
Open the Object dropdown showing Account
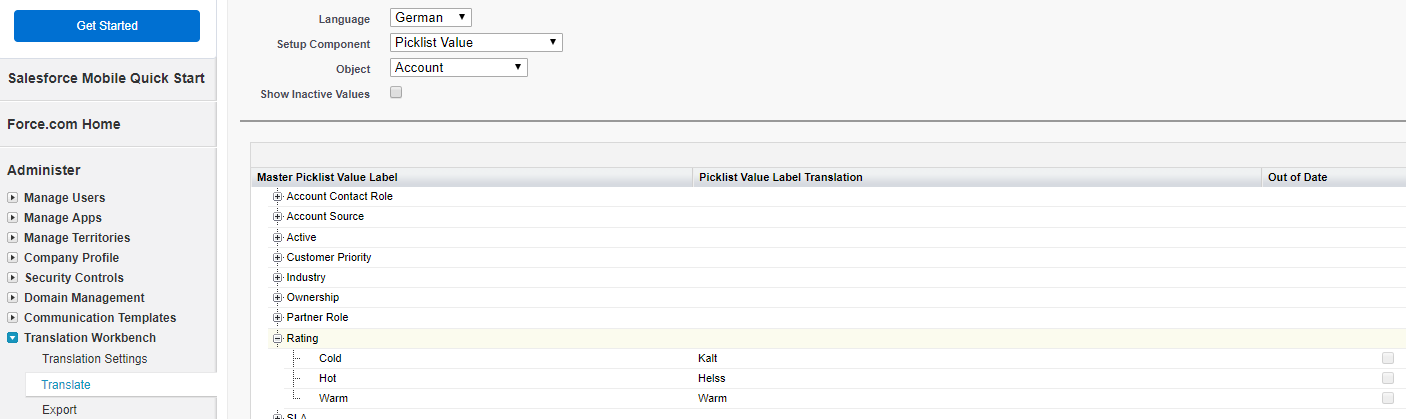458,68
